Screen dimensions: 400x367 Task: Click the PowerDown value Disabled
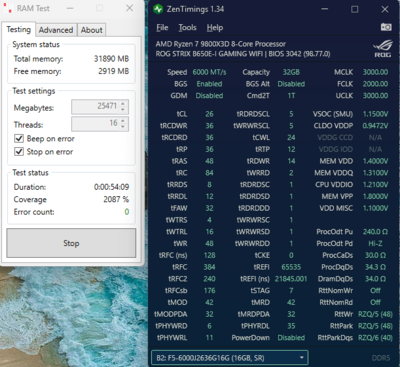(x=291, y=338)
